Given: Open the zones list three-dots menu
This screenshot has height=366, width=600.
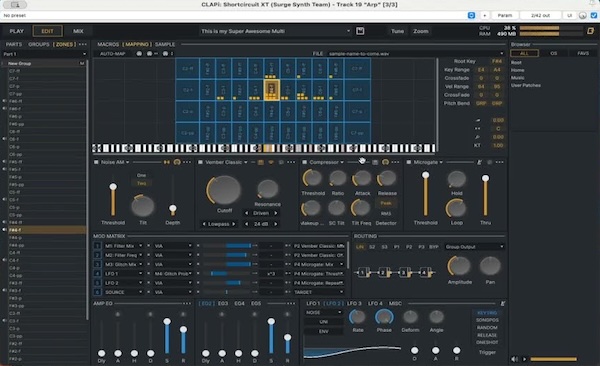Looking at the screenshot, I should pos(83,44).
